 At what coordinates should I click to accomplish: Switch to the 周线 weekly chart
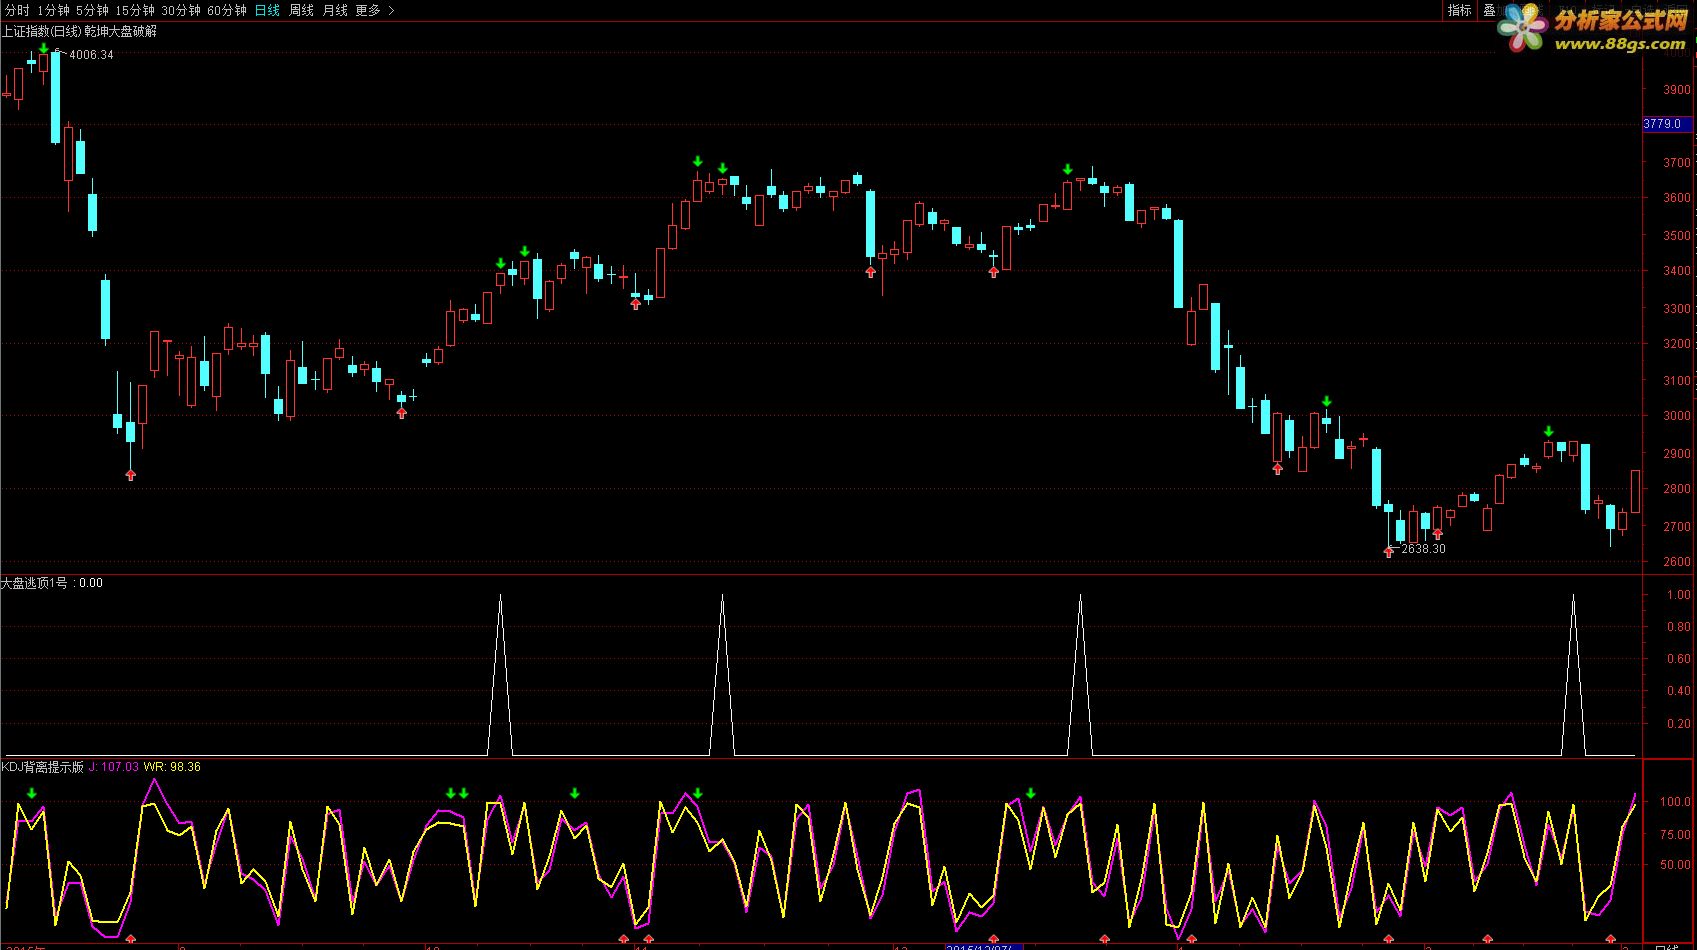tap(301, 10)
